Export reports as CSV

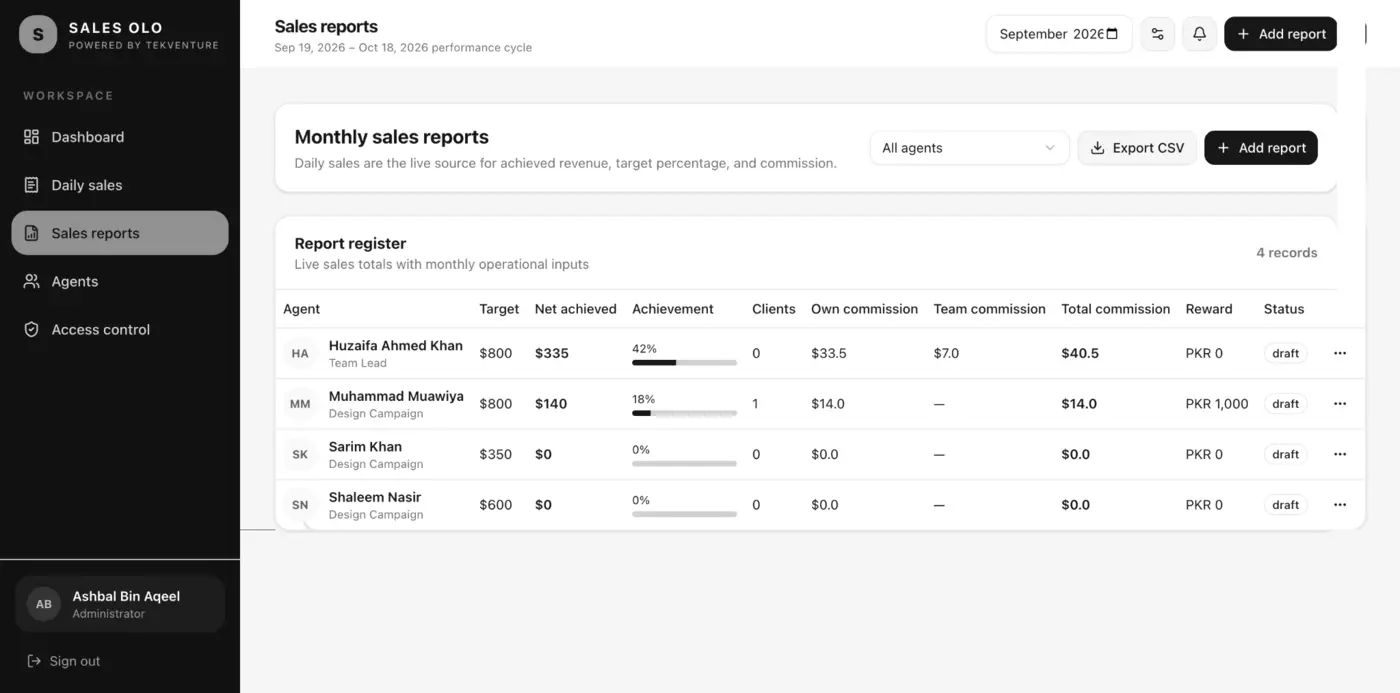(x=1137, y=148)
